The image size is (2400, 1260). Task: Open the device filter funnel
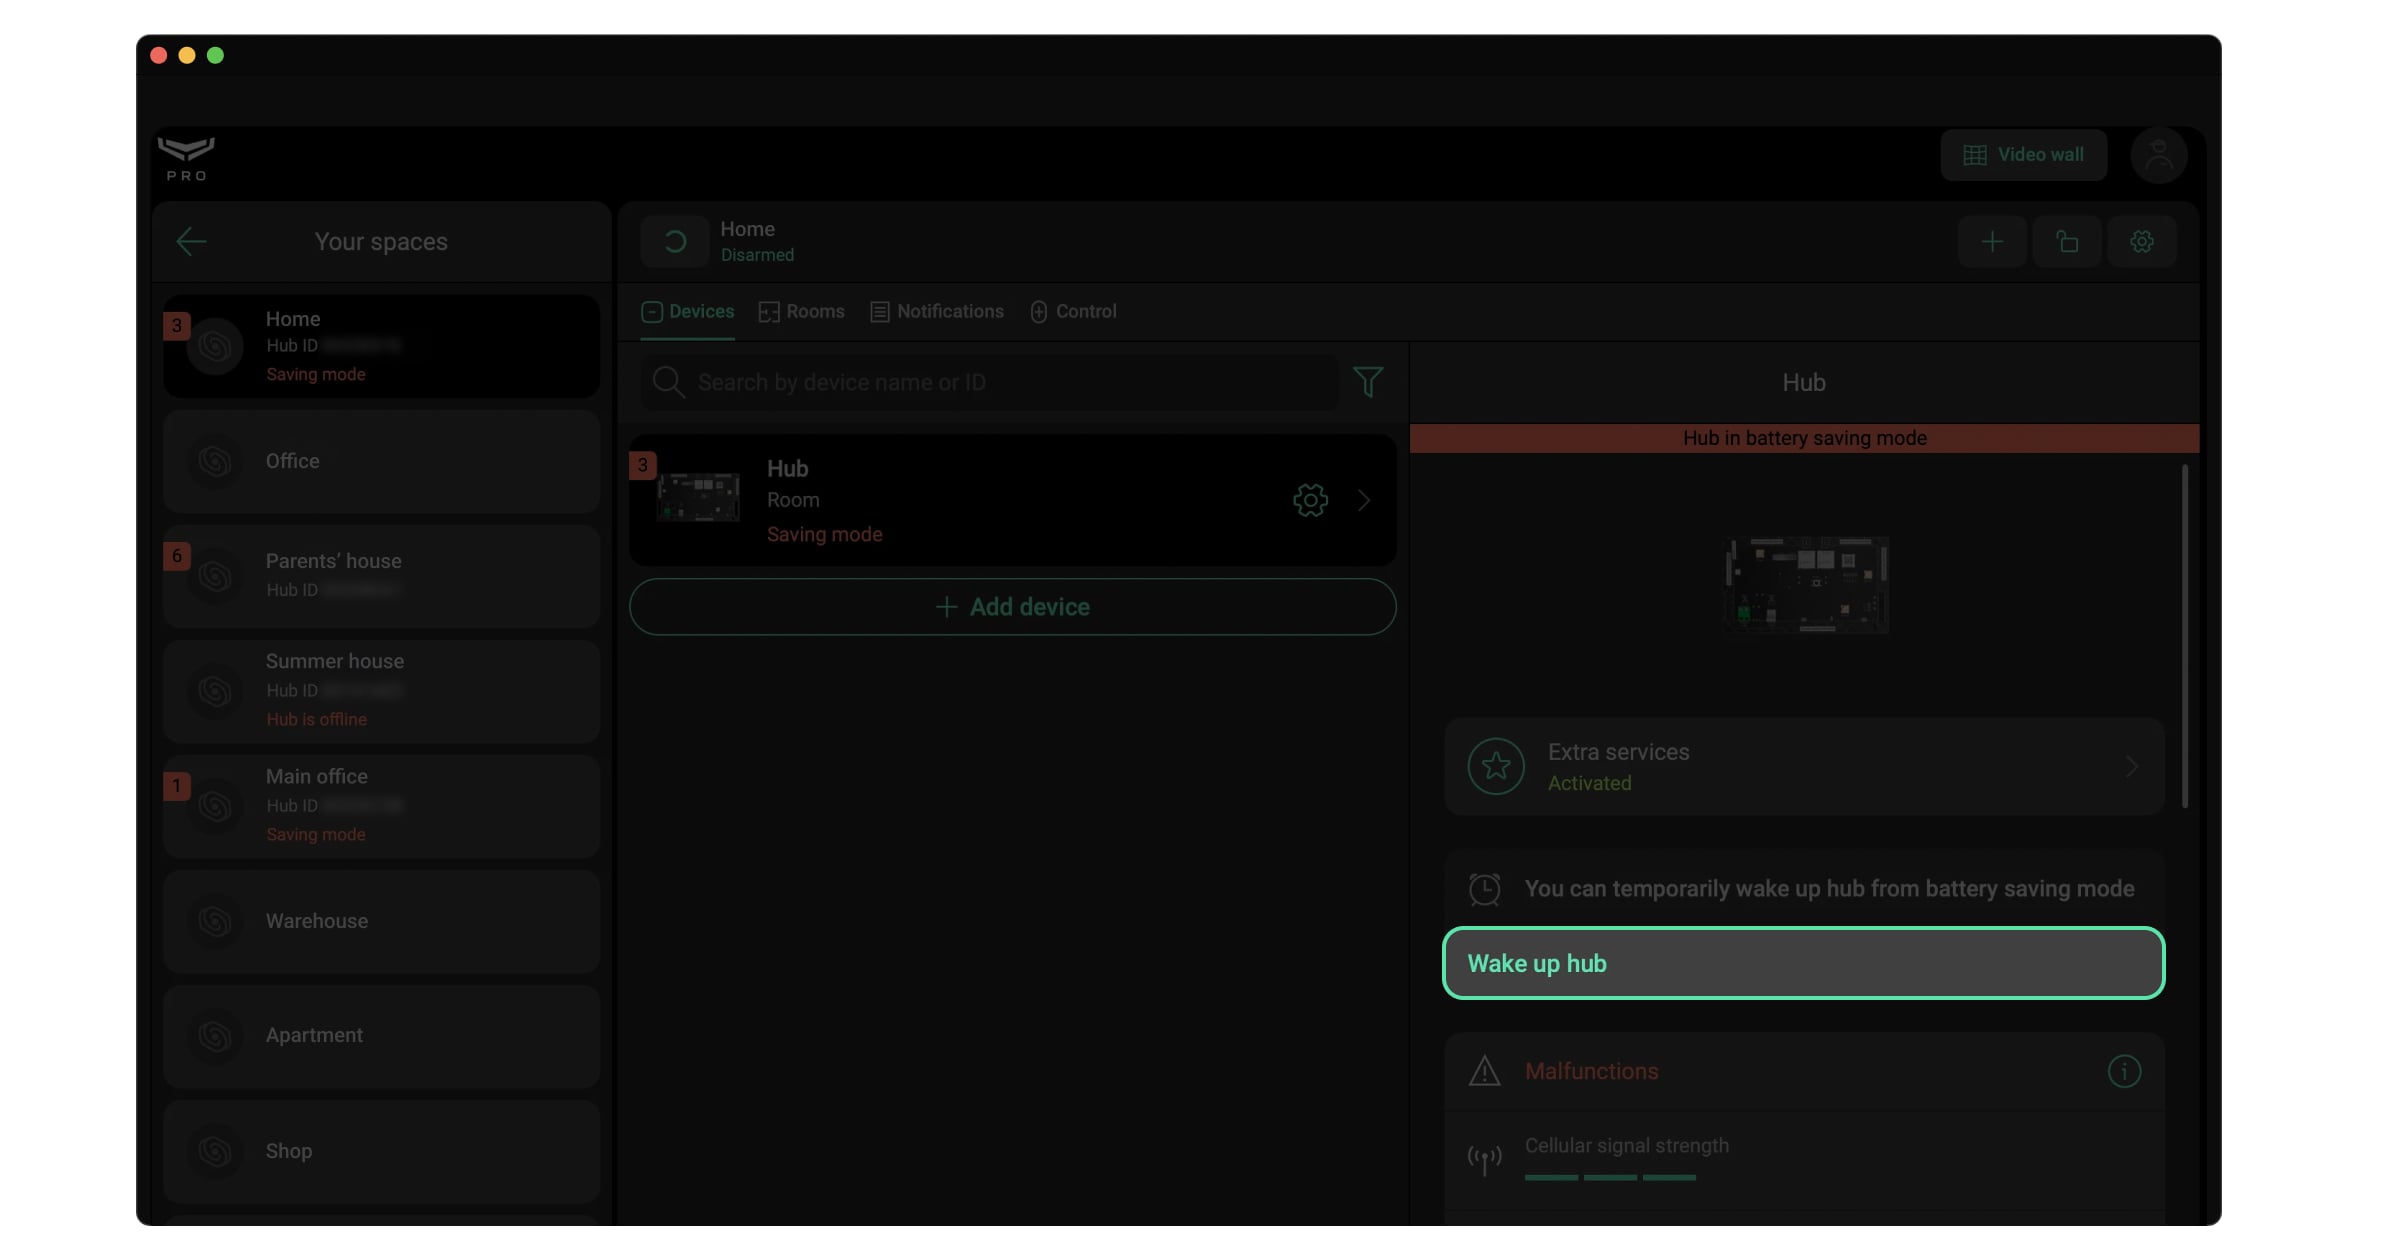[1368, 381]
